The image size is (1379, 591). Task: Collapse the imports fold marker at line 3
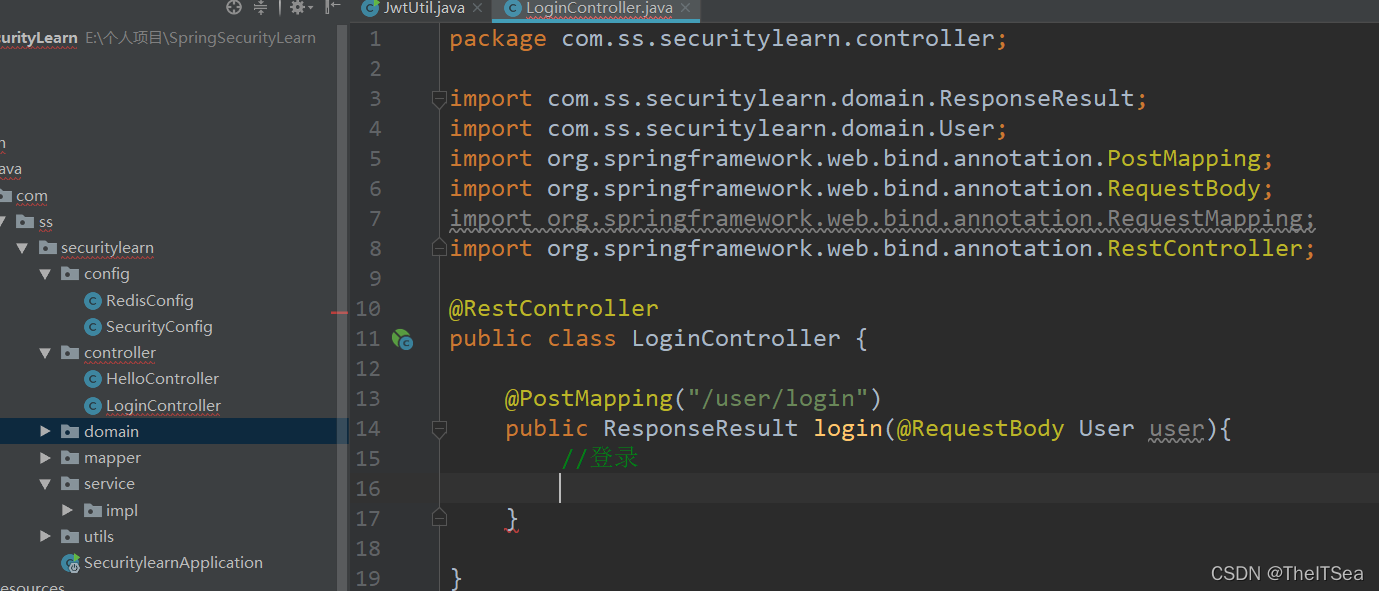coord(439,98)
